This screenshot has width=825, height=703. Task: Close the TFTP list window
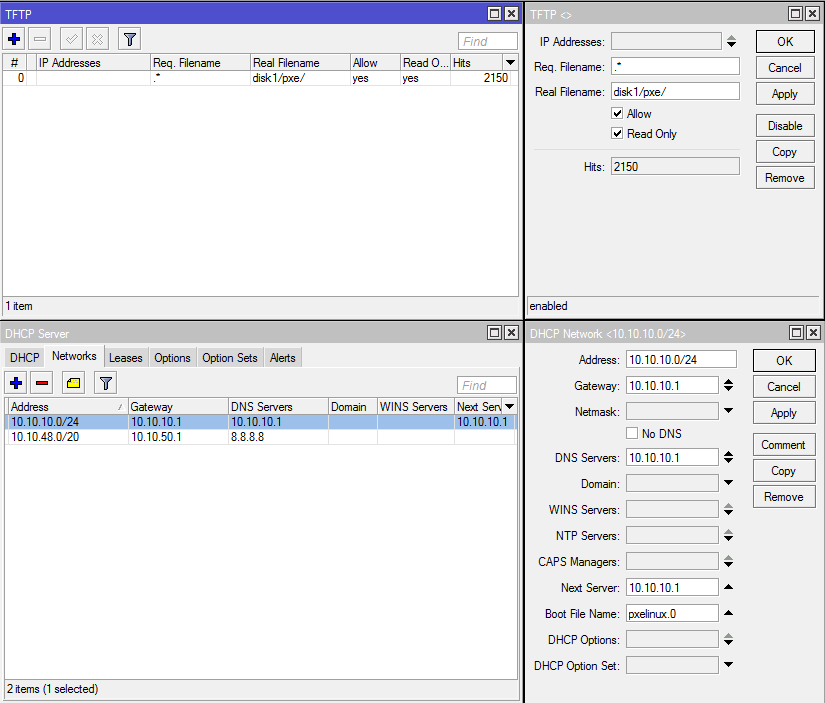511,14
